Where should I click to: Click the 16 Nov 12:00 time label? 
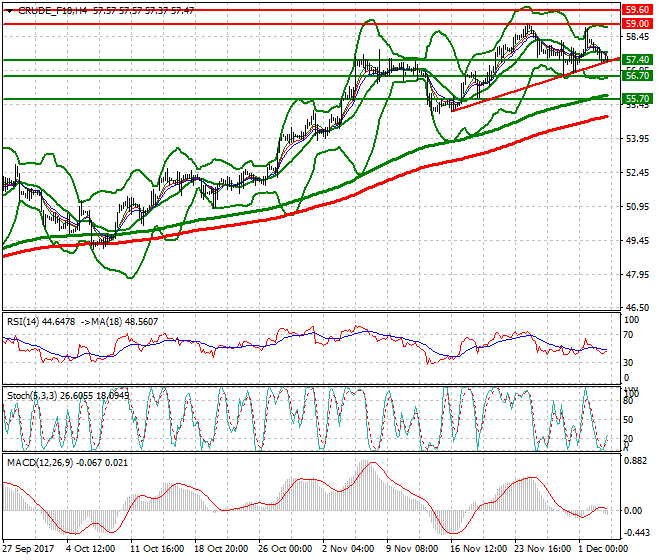click(x=479, y=549)
